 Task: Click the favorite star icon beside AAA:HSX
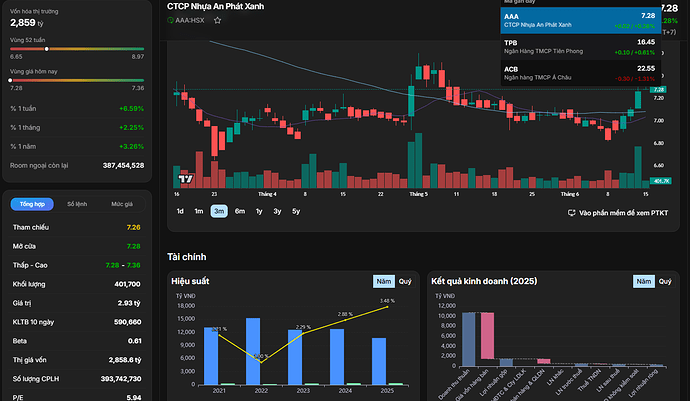click(217, 20)
